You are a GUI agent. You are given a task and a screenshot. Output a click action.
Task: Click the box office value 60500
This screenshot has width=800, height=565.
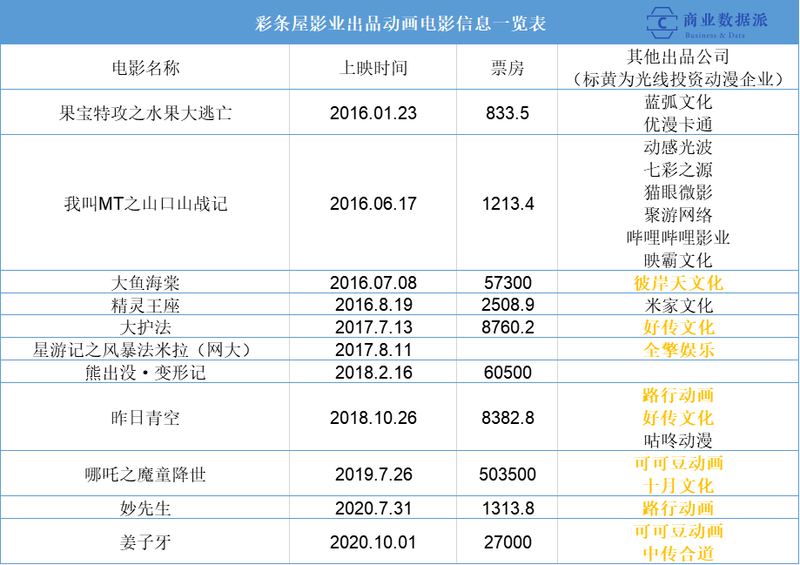[508, 373]
